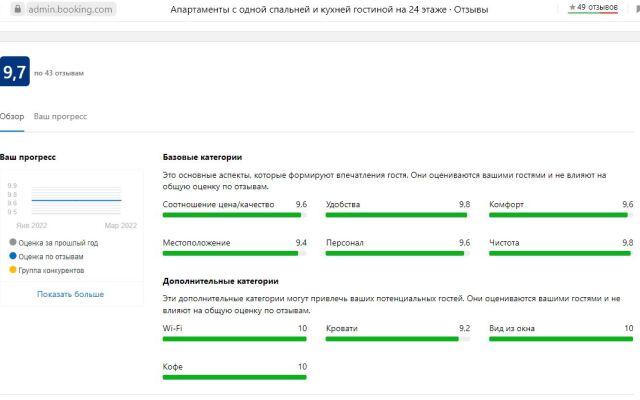Open the Ваш прогресс tab
Image resolution: width=640 pixels, height=400 pixels.
tap(60, 116)
